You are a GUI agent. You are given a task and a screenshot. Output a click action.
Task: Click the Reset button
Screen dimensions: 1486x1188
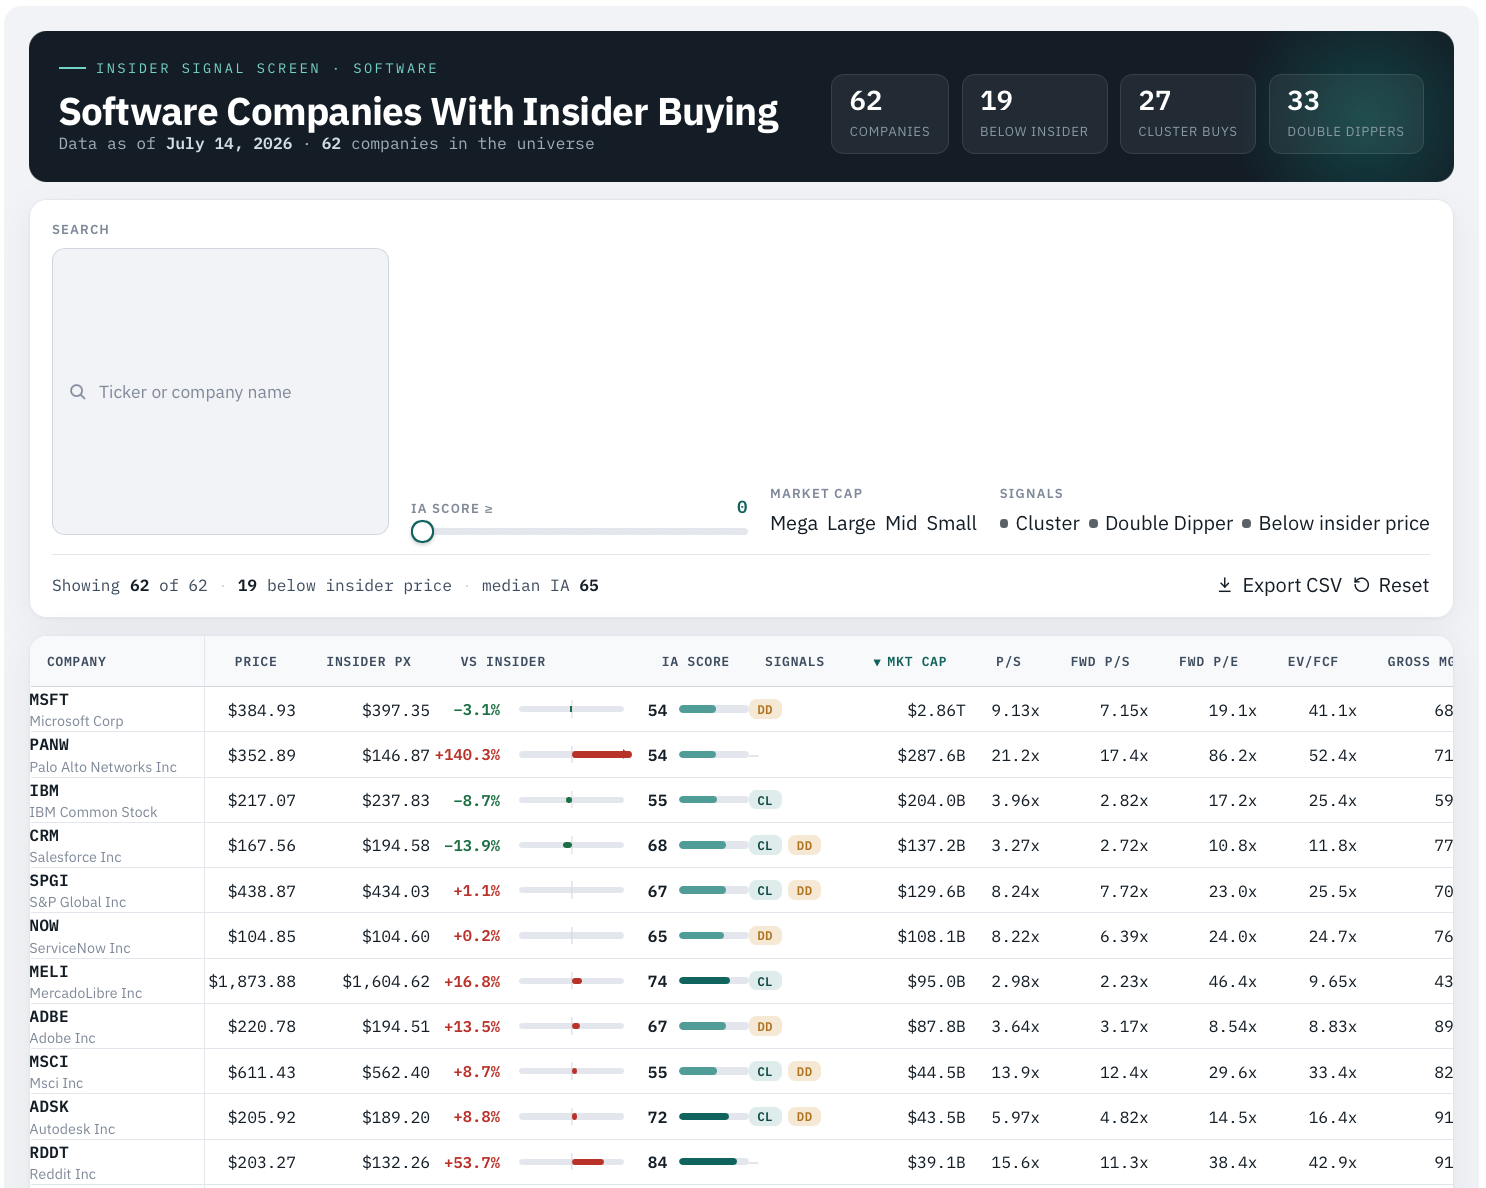coord(1391,585)
